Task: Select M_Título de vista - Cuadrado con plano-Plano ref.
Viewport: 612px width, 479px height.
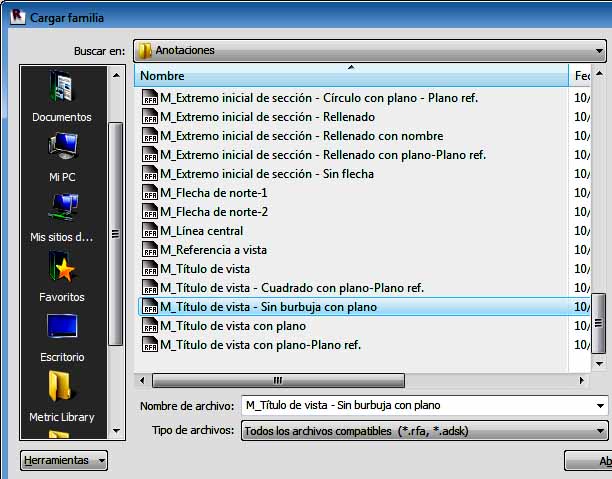Action: [292, 288]
